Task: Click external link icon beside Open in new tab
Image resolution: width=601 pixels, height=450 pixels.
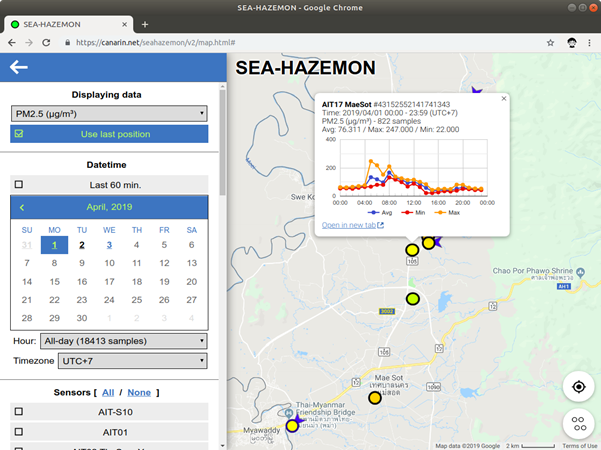Action: [380, 225]
